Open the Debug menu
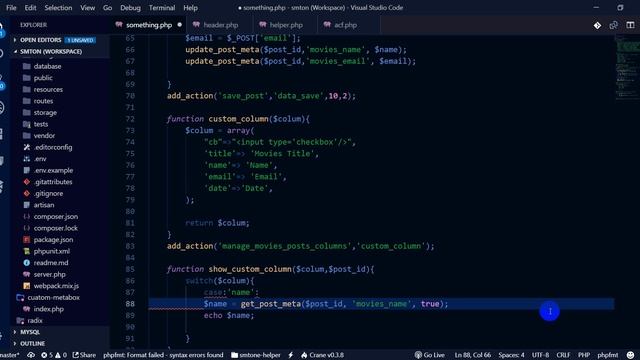 pos(130,8)
